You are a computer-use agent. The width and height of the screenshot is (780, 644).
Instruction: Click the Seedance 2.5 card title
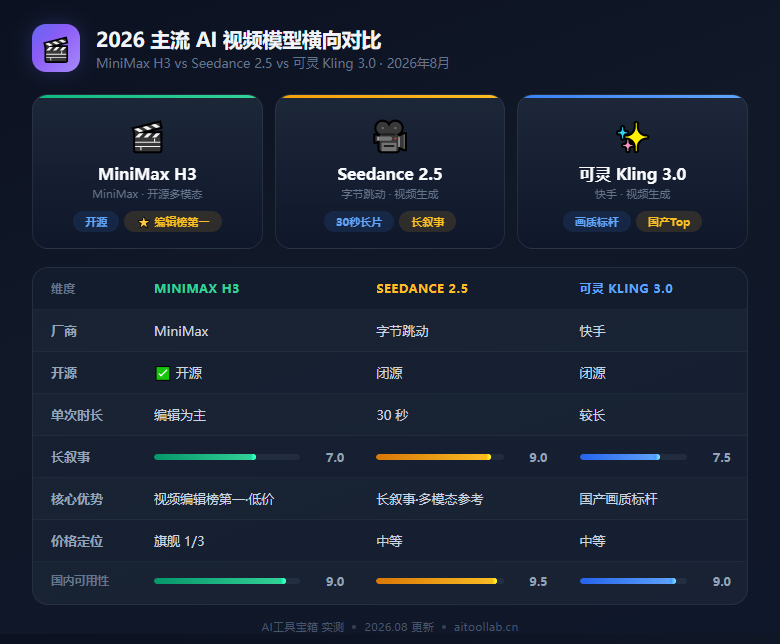point(390,174)
